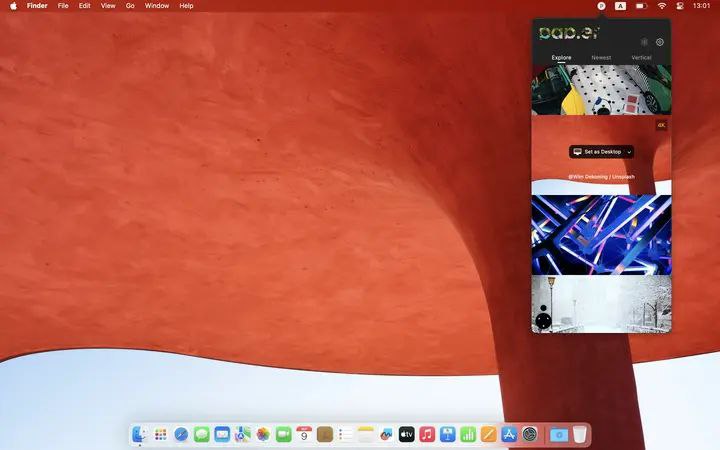Select the polka-dot cars wallpaper thumbnail
The image size is (720, 450).
(x=601, y=90)
